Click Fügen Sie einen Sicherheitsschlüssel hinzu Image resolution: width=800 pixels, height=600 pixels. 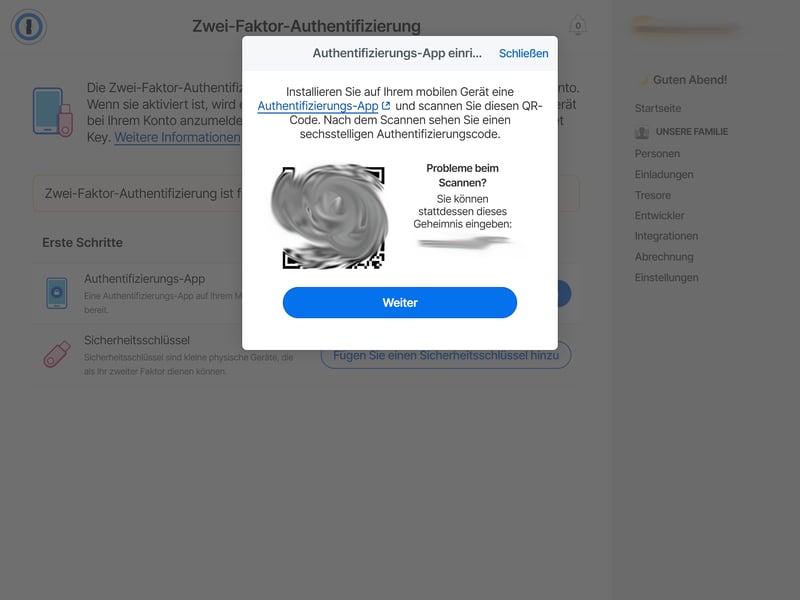[x=446, y=356]
